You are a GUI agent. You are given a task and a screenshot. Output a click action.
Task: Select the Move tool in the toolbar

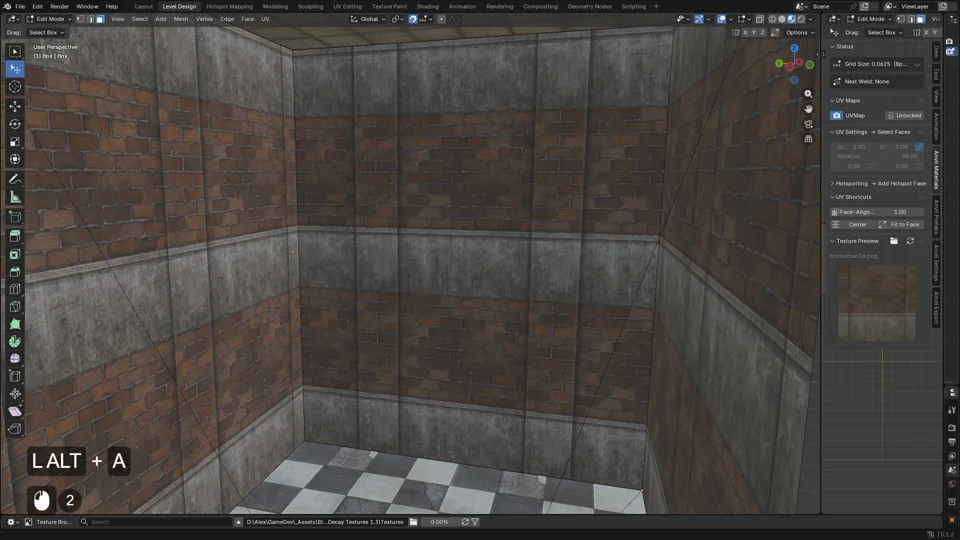point(15,106)
